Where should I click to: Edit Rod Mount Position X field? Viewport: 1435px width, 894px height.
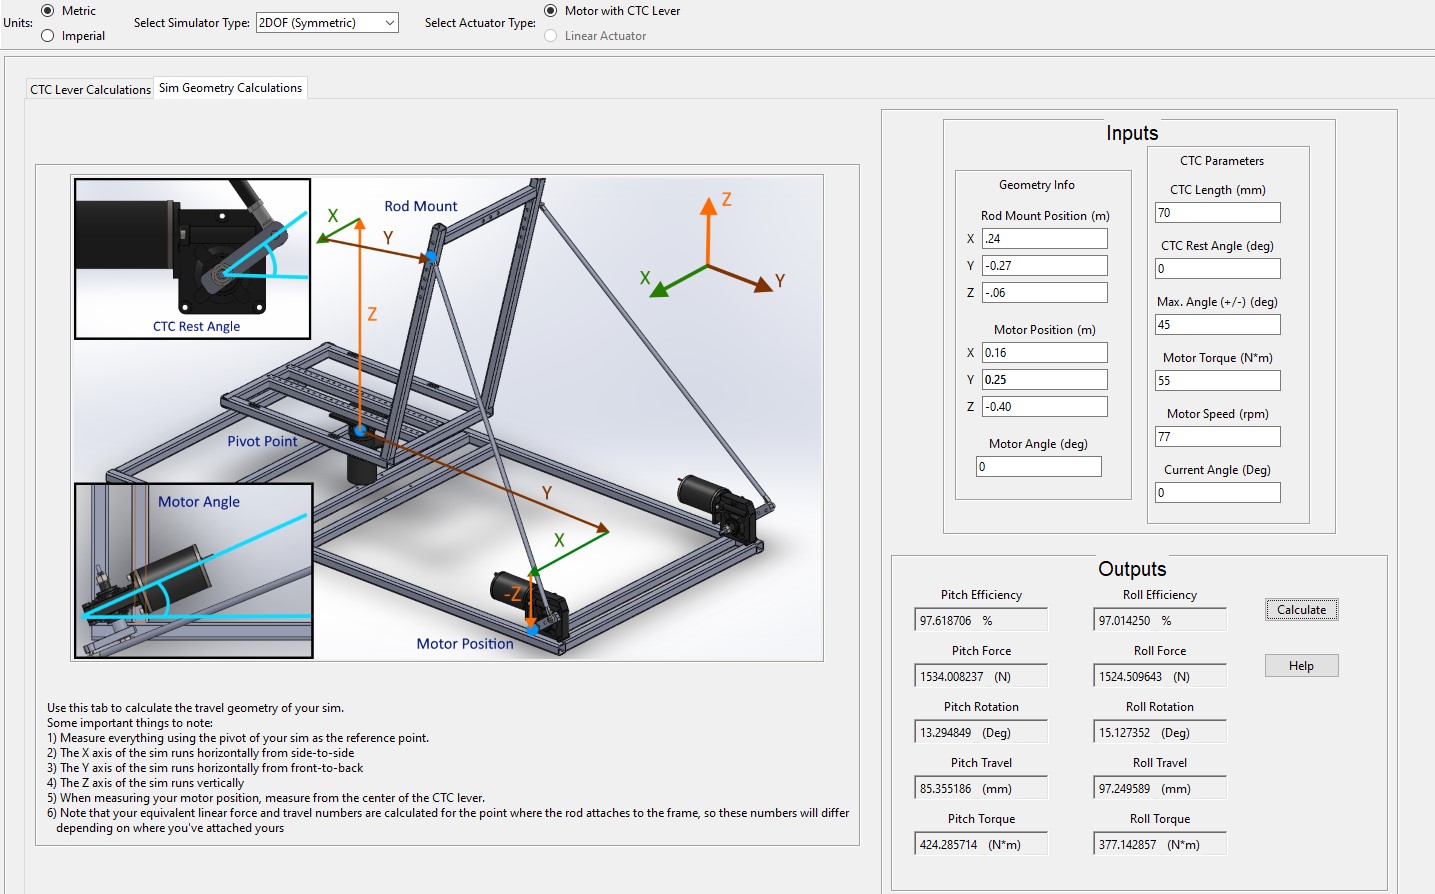click(1044, 239)
